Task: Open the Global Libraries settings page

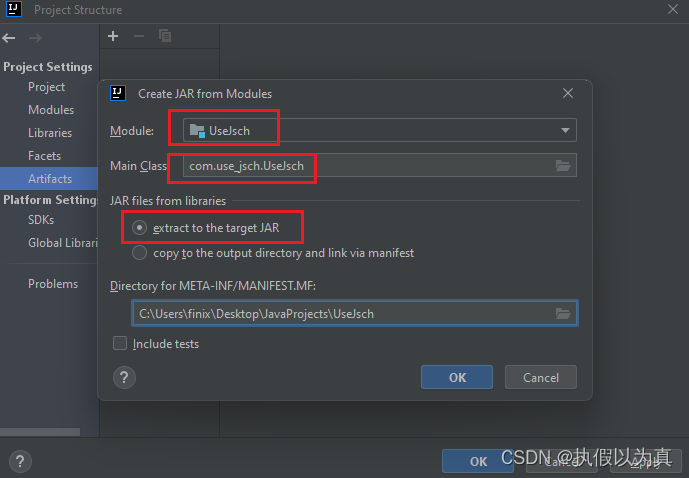Action: tap(63, 243)
